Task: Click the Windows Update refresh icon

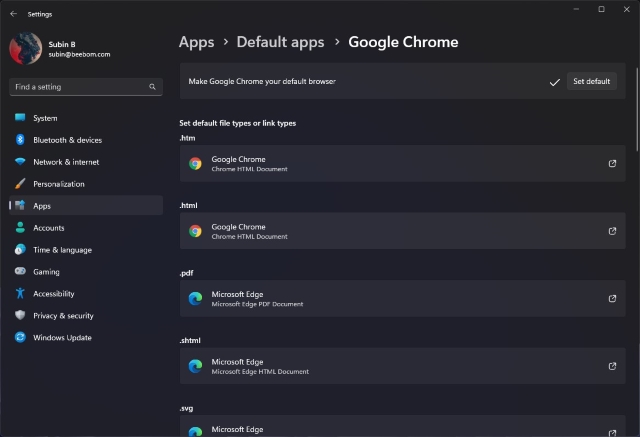Action: [x=20, y=337]
